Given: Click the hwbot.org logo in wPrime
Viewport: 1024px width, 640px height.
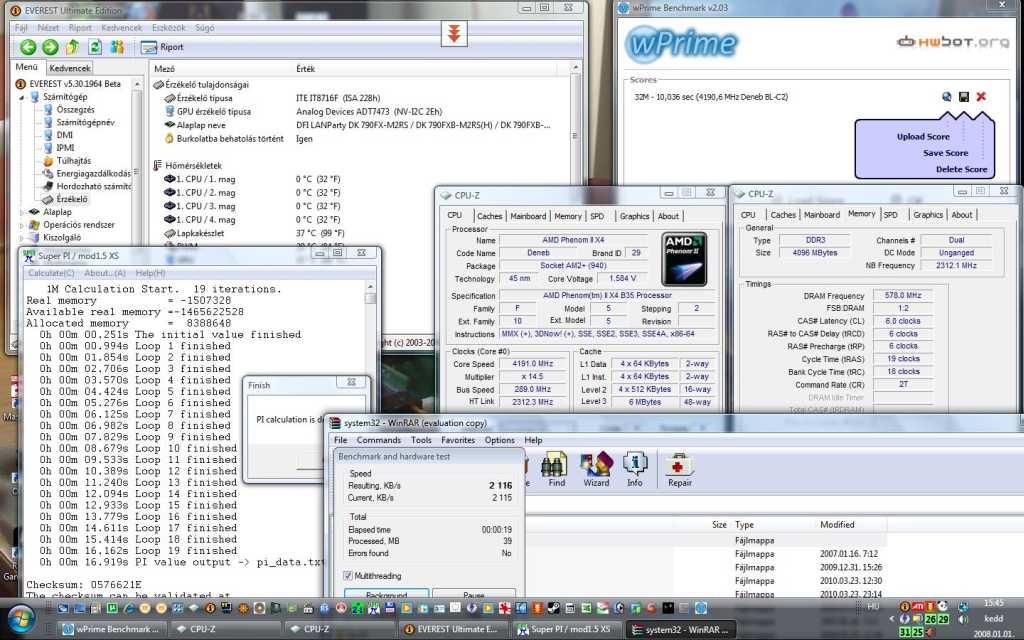Looking at the screenshot, I should pos(953,42).
